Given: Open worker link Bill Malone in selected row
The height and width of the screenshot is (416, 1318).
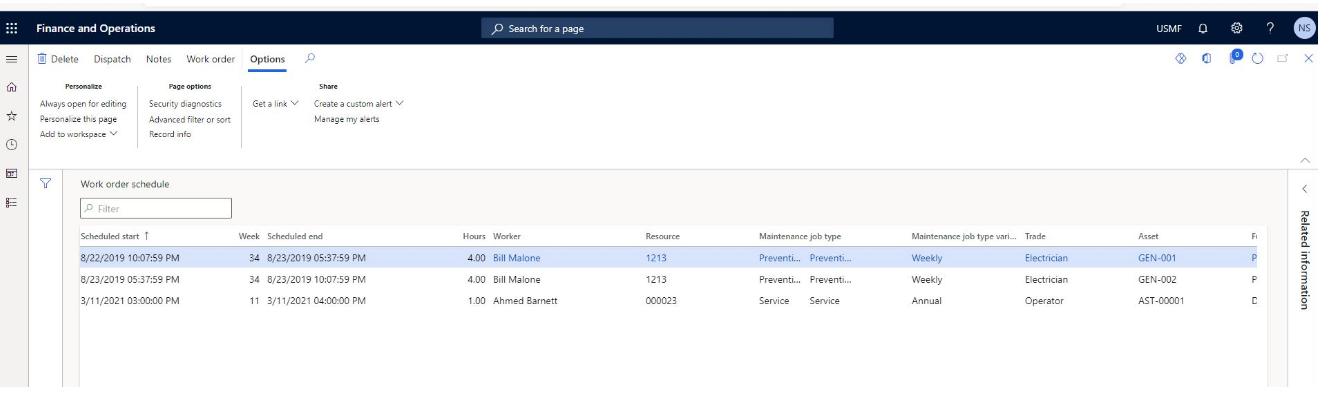Looking at the screenshot, I should 516,258.
